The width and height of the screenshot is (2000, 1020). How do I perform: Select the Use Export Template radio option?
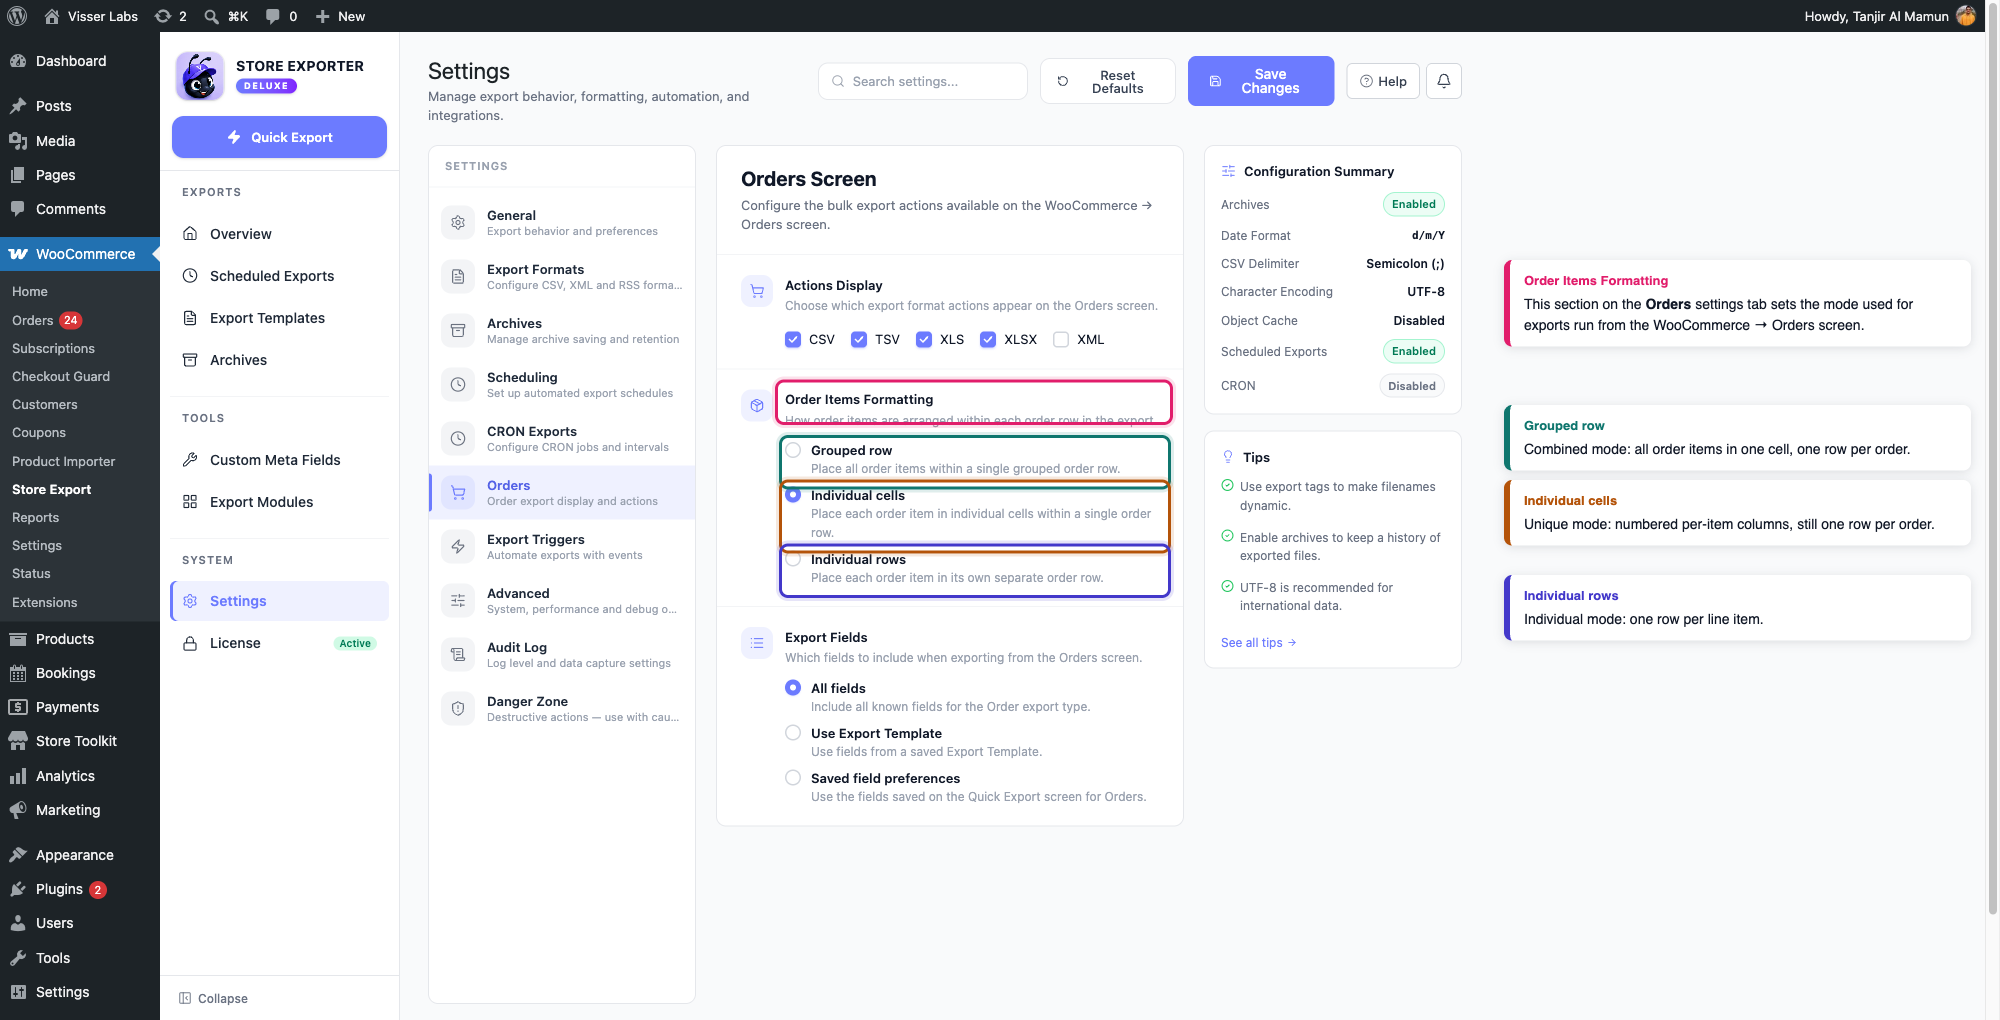click(793, 733)
